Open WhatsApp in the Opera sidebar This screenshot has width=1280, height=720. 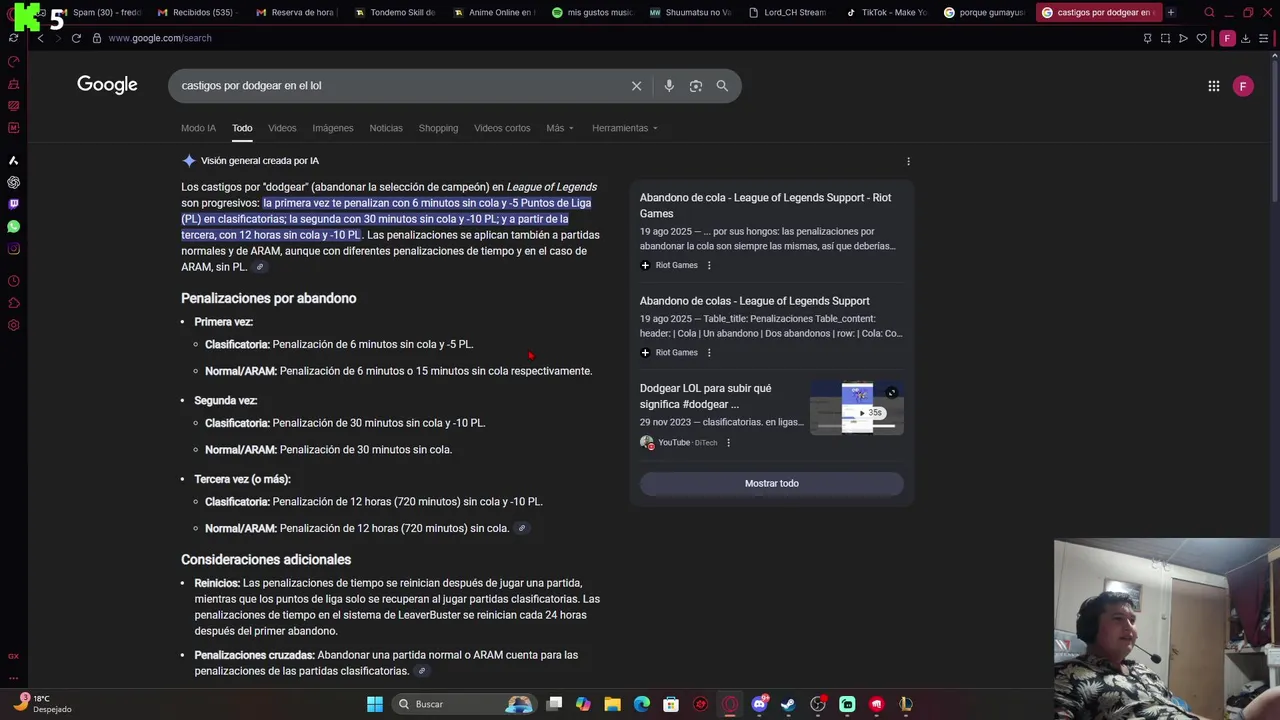point(13,226)
